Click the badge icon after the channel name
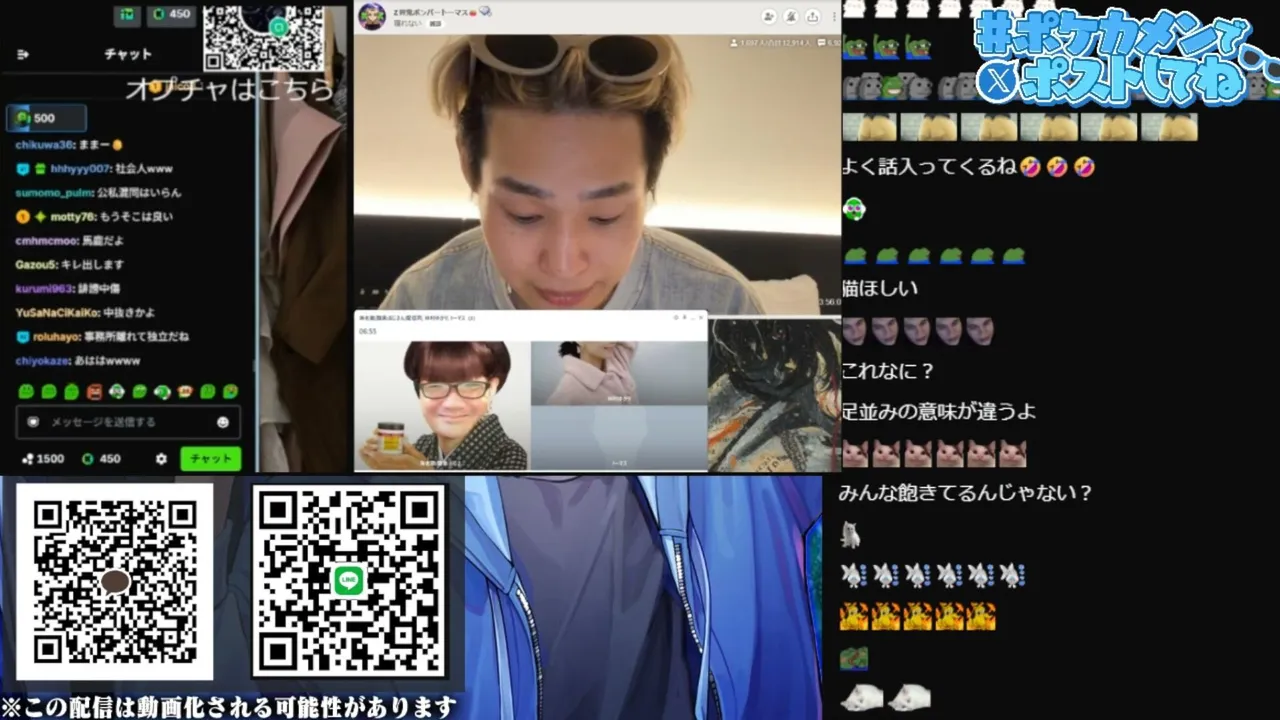 (x=485, y=10)
